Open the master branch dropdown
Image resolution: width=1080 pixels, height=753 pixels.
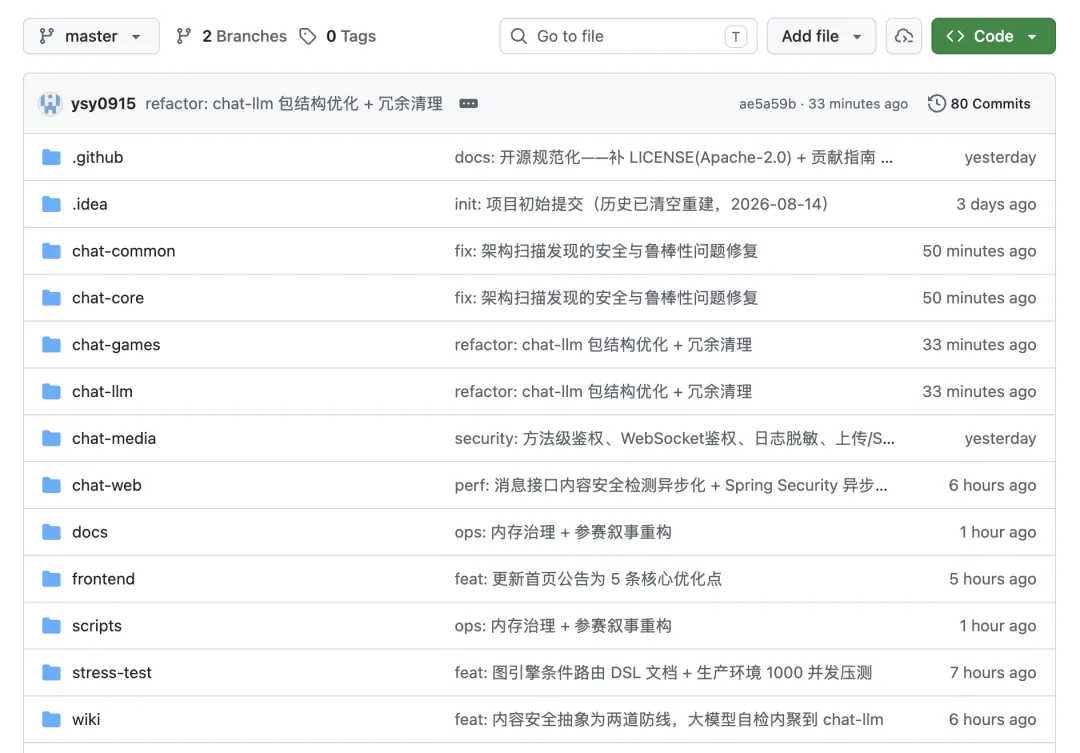[x=91, y=36]
